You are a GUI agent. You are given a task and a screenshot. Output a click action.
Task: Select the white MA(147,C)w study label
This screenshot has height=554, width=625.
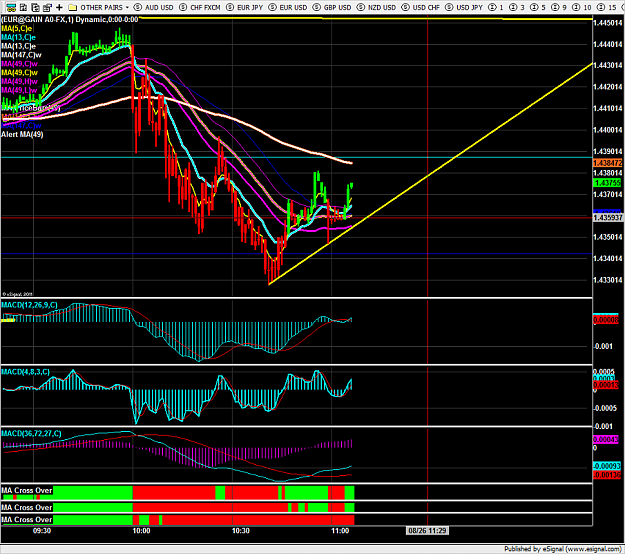pyautogui.click(x=21, y=55)
